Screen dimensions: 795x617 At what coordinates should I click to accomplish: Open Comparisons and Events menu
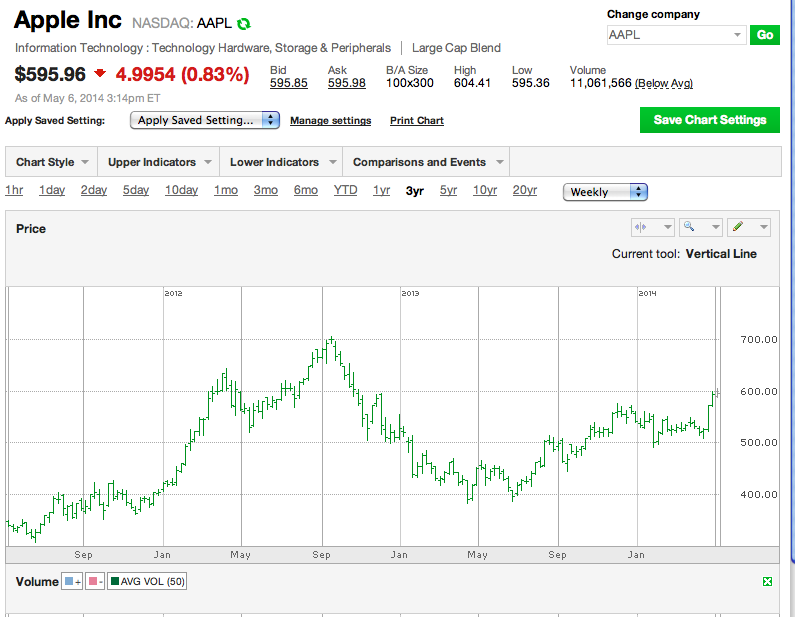(427, 162)
